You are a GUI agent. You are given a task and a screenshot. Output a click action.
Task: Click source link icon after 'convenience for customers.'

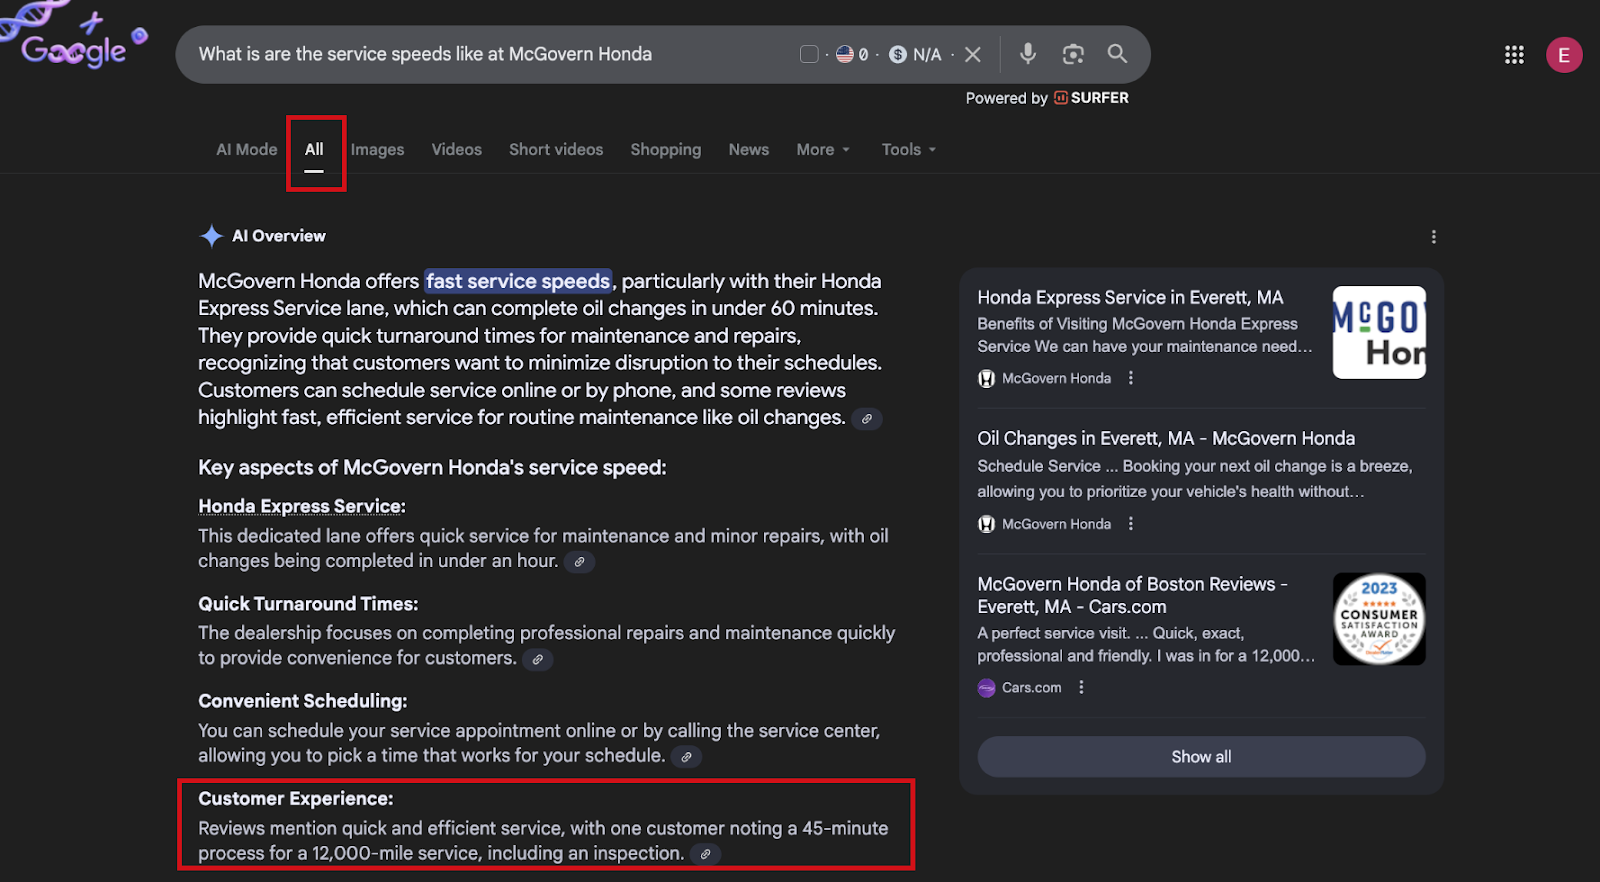tap(538, 659)
